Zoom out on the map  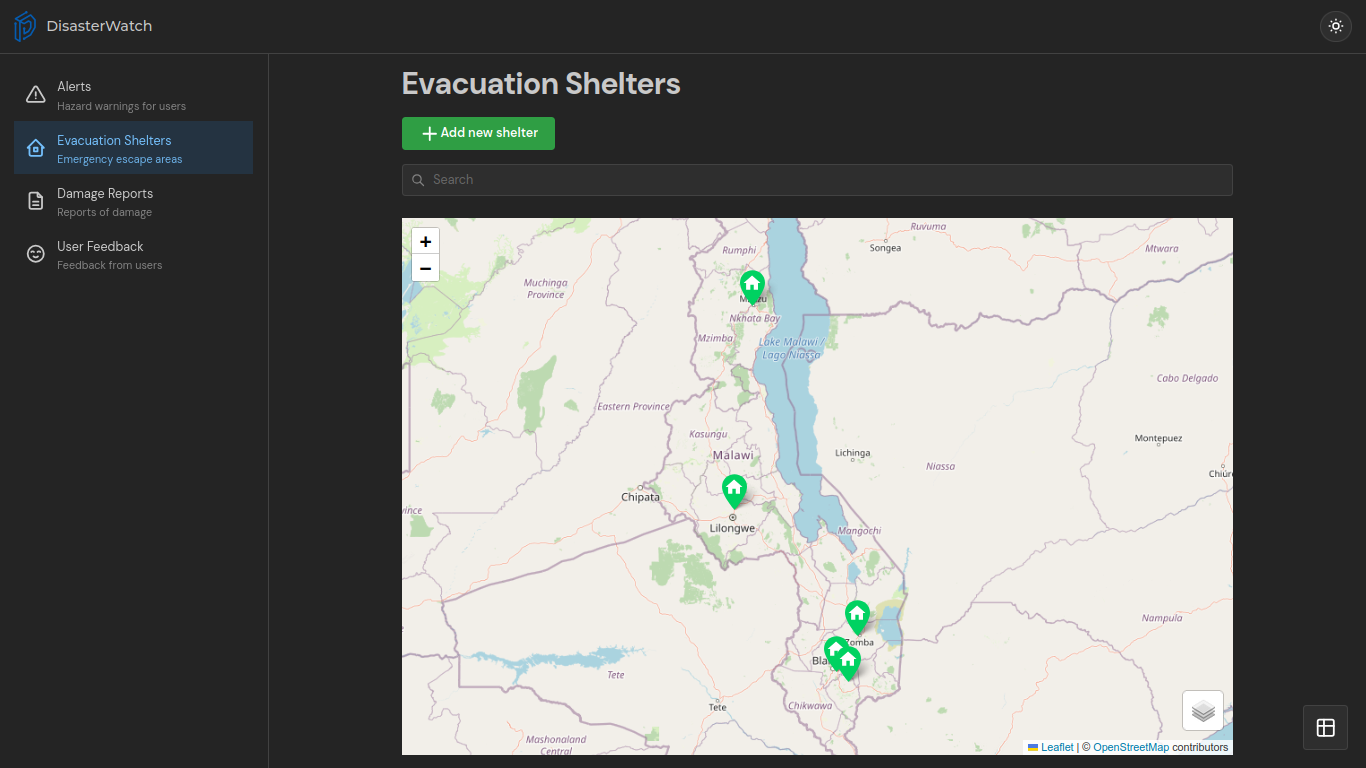[x=426, y=268]
